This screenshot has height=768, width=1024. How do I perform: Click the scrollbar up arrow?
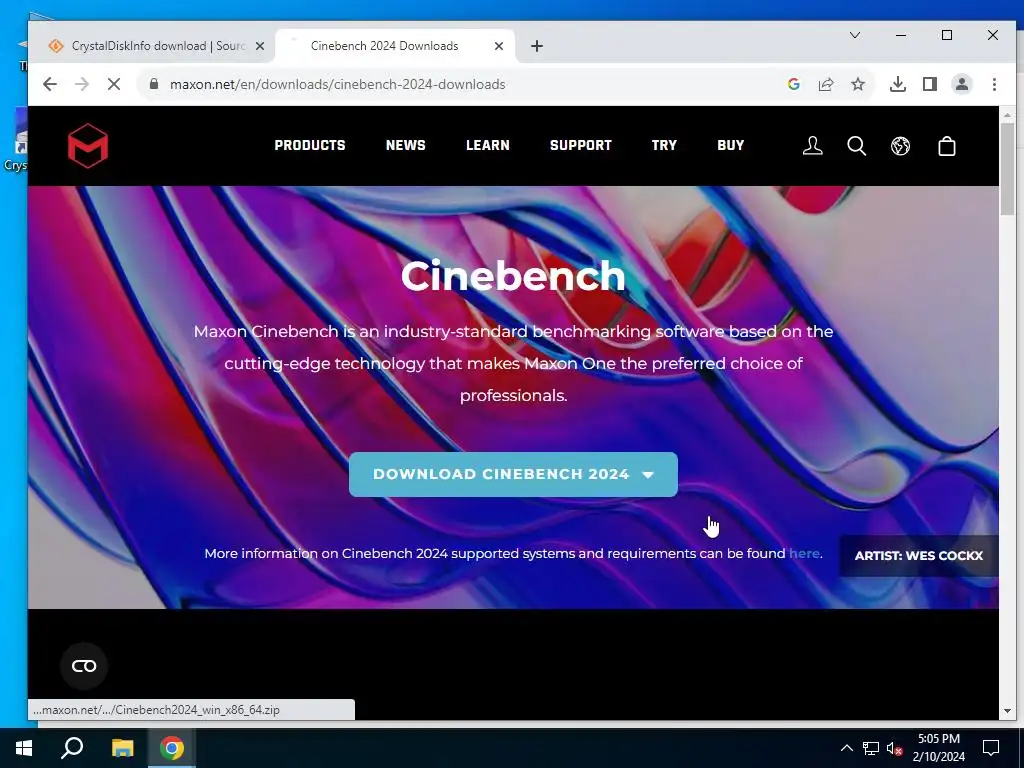1006,114
